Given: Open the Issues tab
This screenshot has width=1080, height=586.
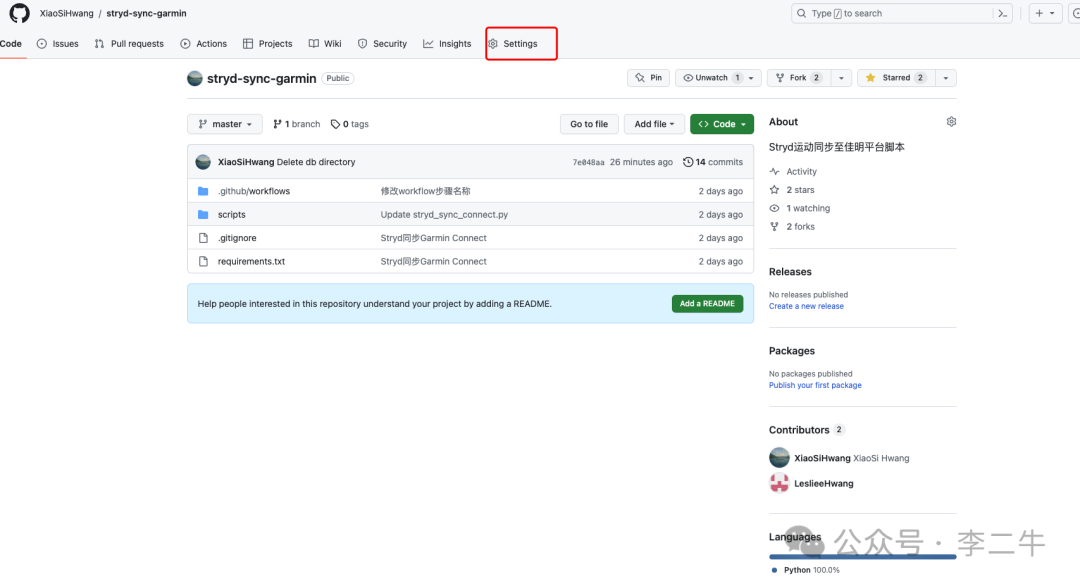Looking at the screenshot, I should 57,43.
